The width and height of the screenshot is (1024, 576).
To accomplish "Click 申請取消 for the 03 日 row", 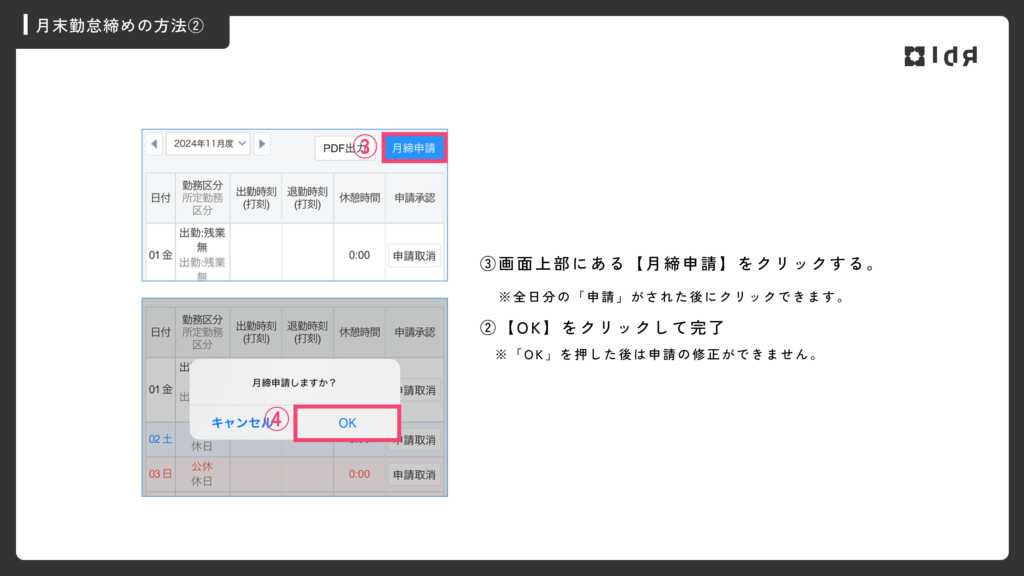I will (x=414, y=474).
